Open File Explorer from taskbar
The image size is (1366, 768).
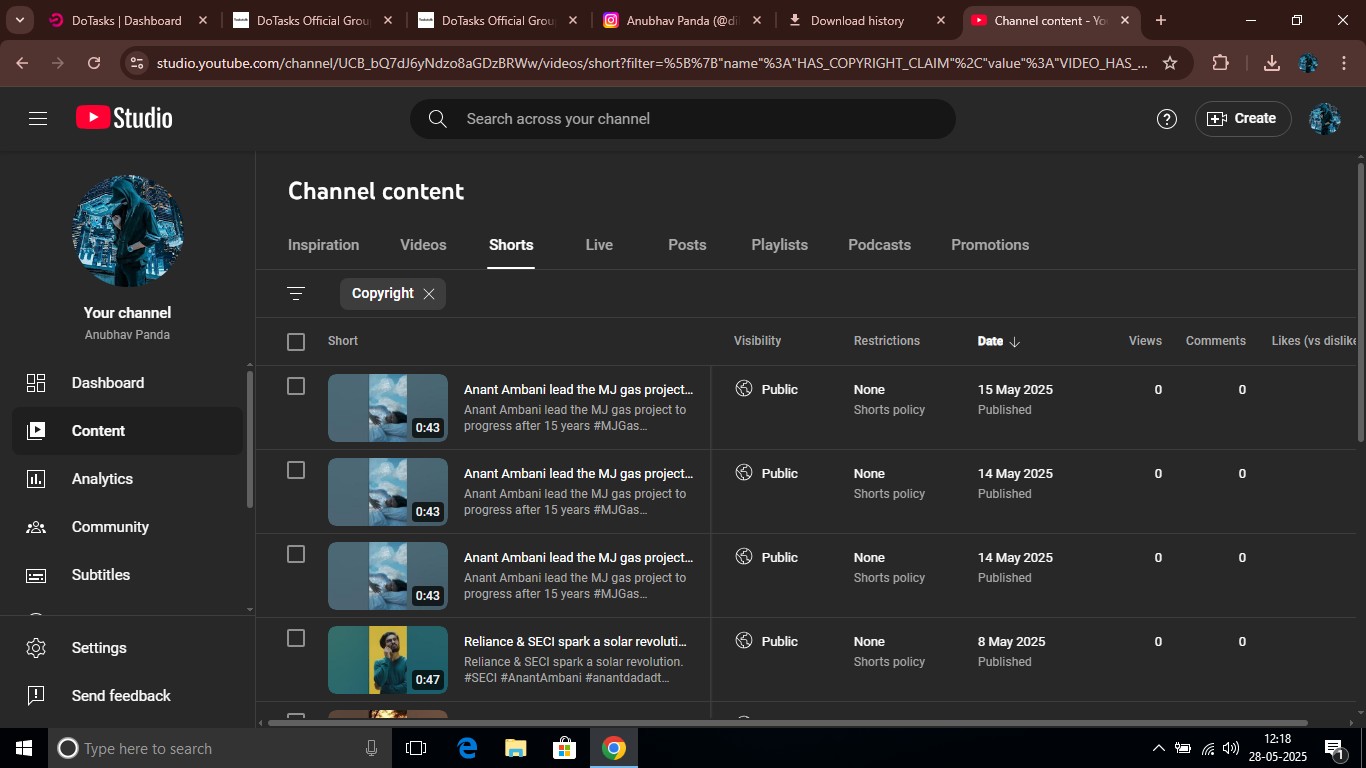[x=515, y=748]
